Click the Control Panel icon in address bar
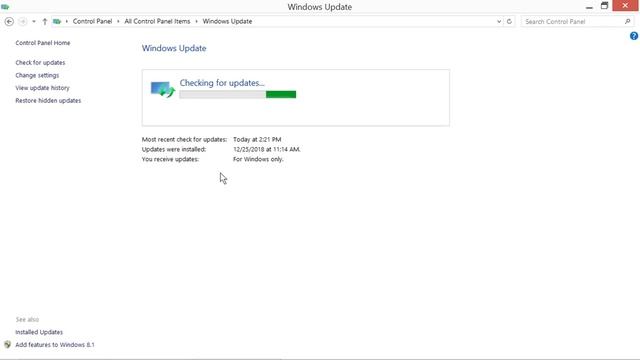The height and width of the screenshot is (360, 640). pyautogui.click(x=57, y=22)
